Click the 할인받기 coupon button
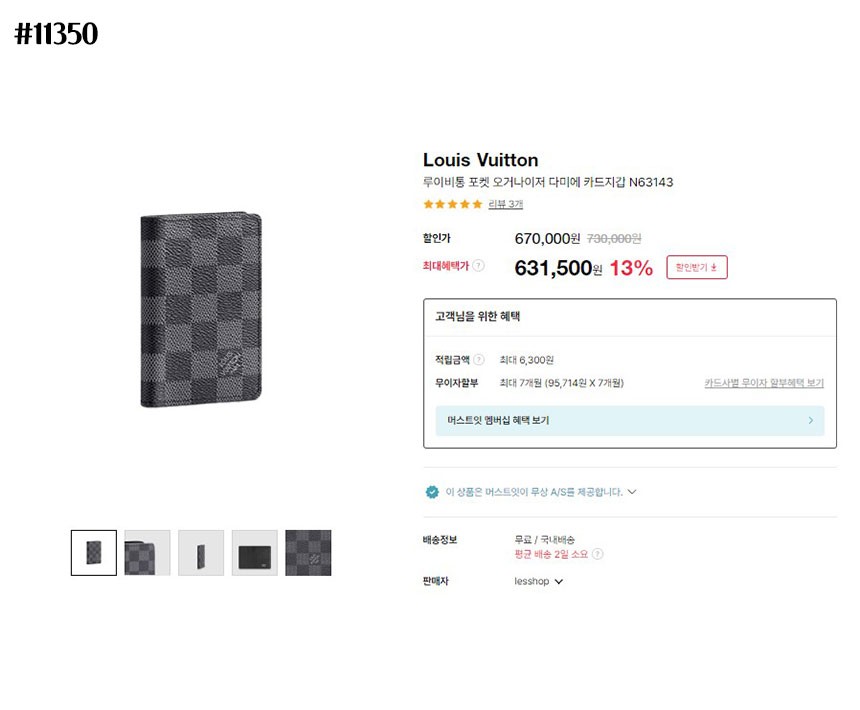860x710 pixels. click(x=697, y=267)
